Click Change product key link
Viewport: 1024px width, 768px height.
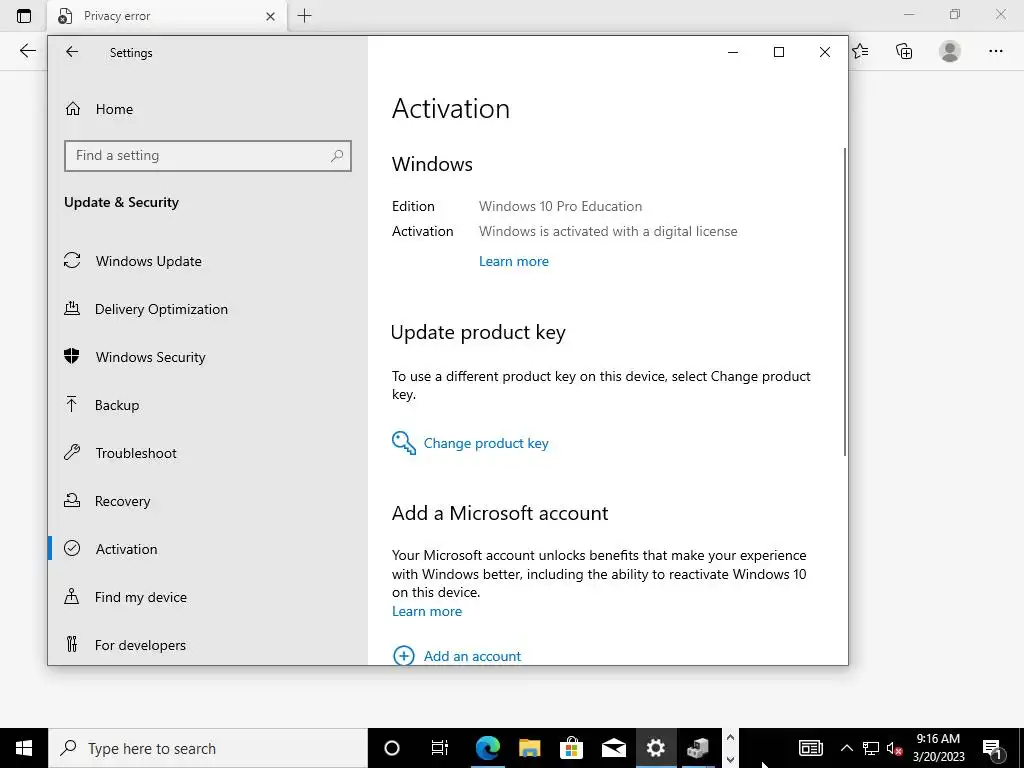486,443
